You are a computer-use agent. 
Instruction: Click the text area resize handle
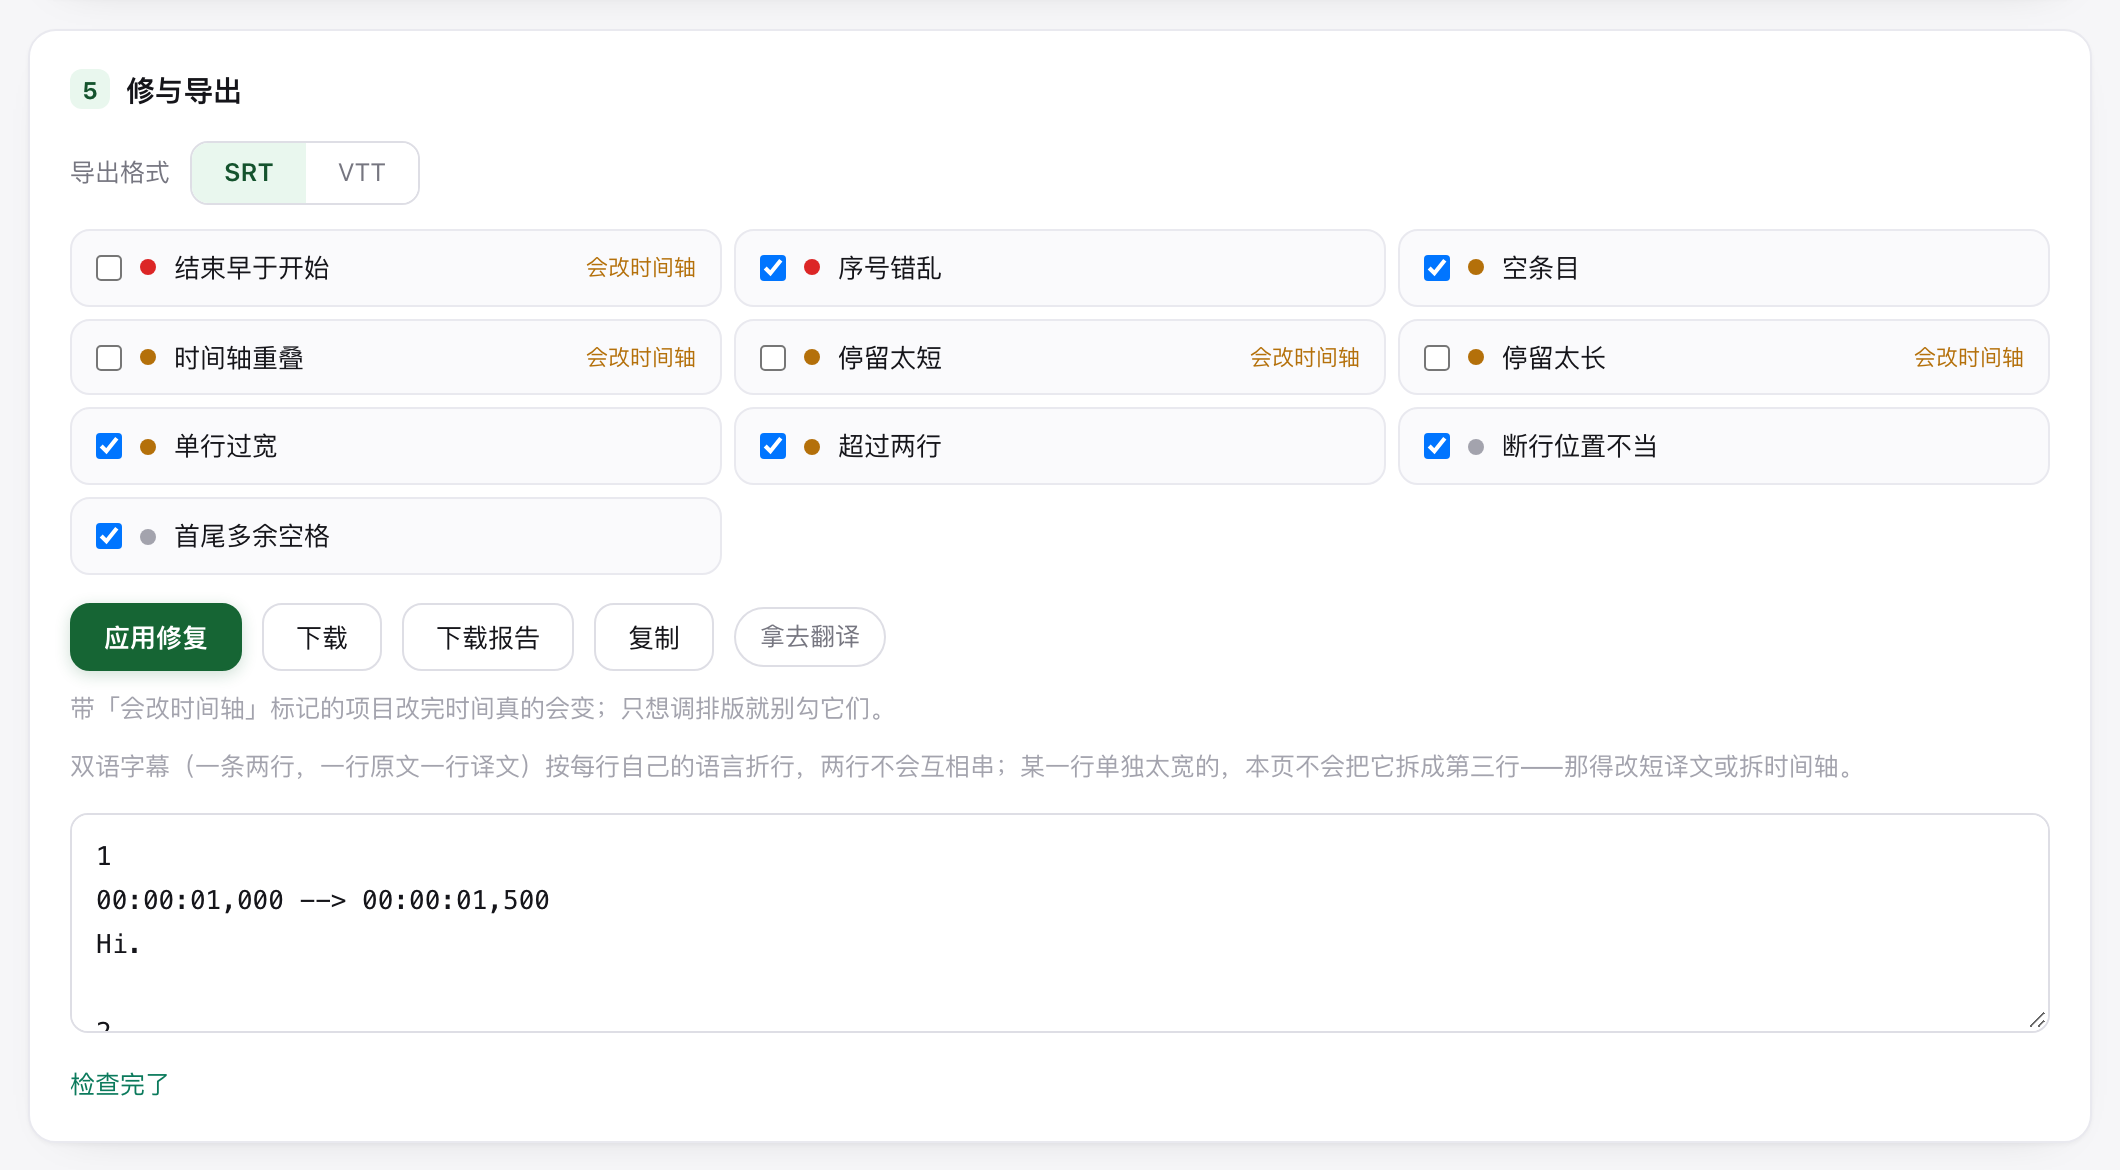click(2037, 1020)
